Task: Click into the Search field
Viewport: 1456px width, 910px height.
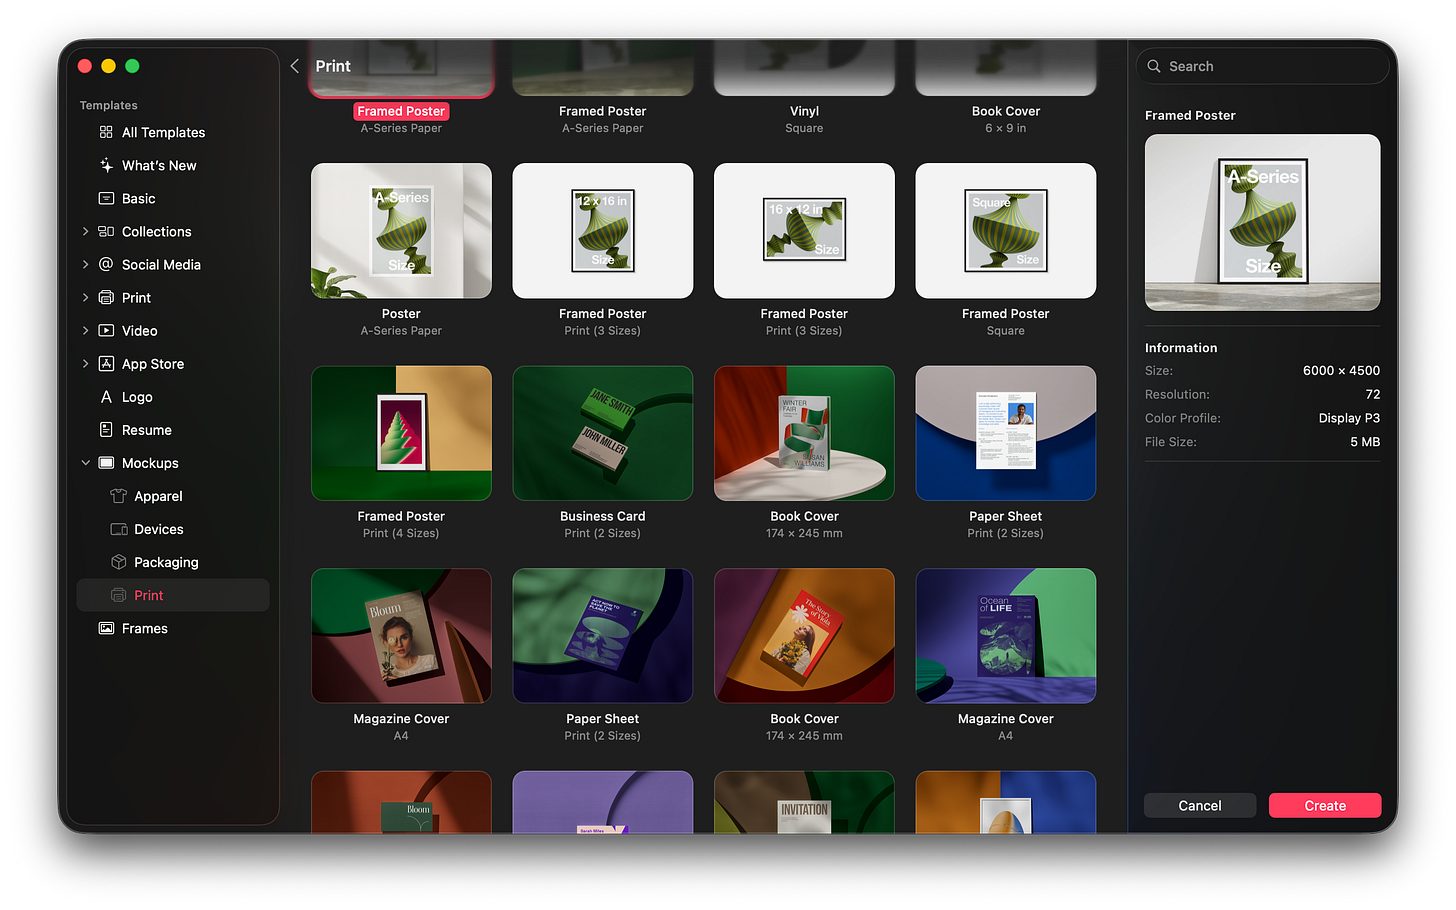Action: 1262,66
